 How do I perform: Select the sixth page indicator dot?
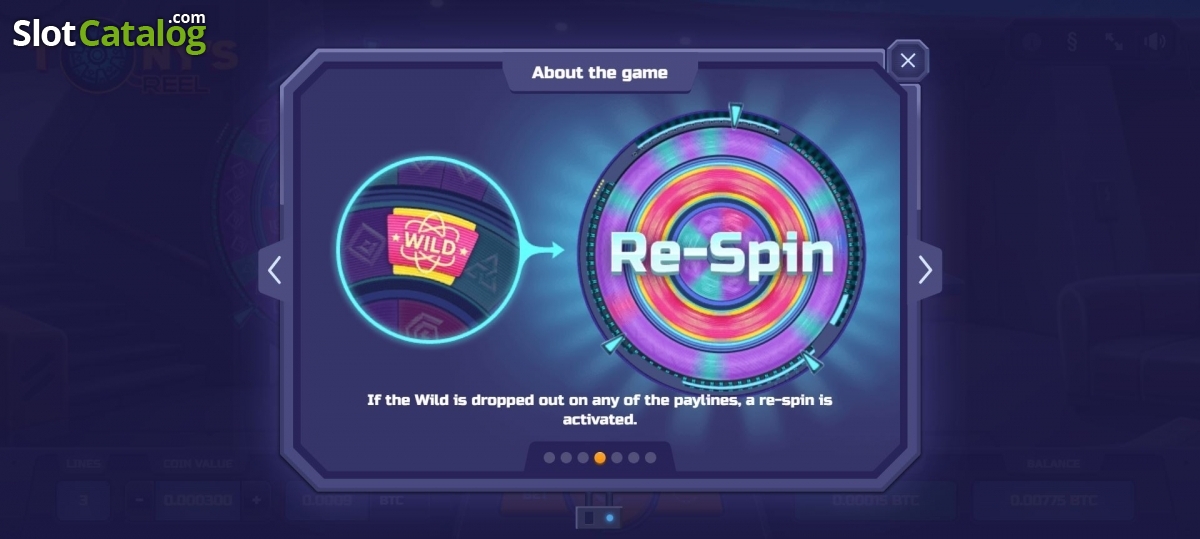[634, 458]
